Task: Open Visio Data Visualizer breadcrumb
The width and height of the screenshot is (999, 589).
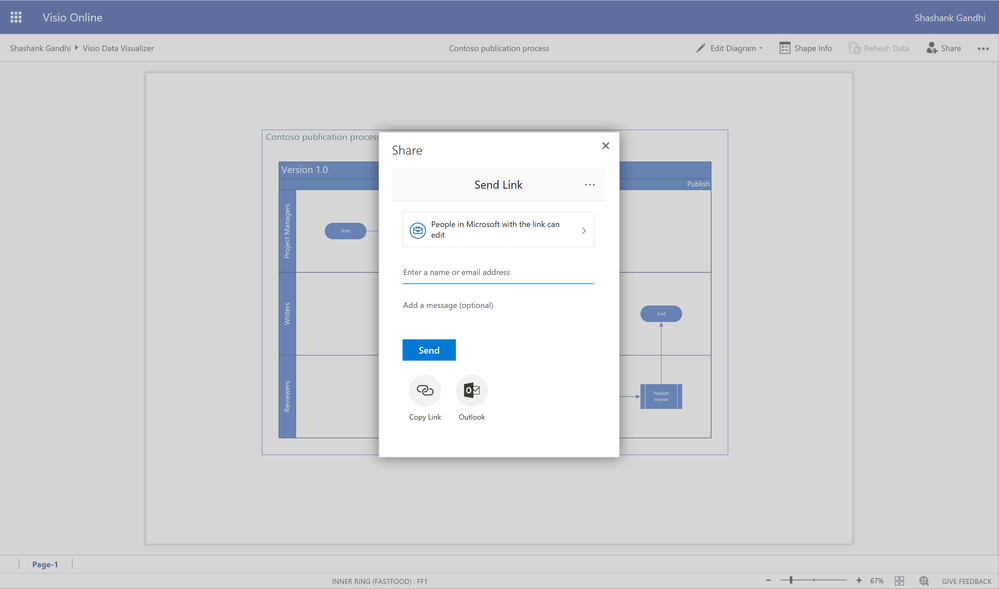Action: click(118, 48)
